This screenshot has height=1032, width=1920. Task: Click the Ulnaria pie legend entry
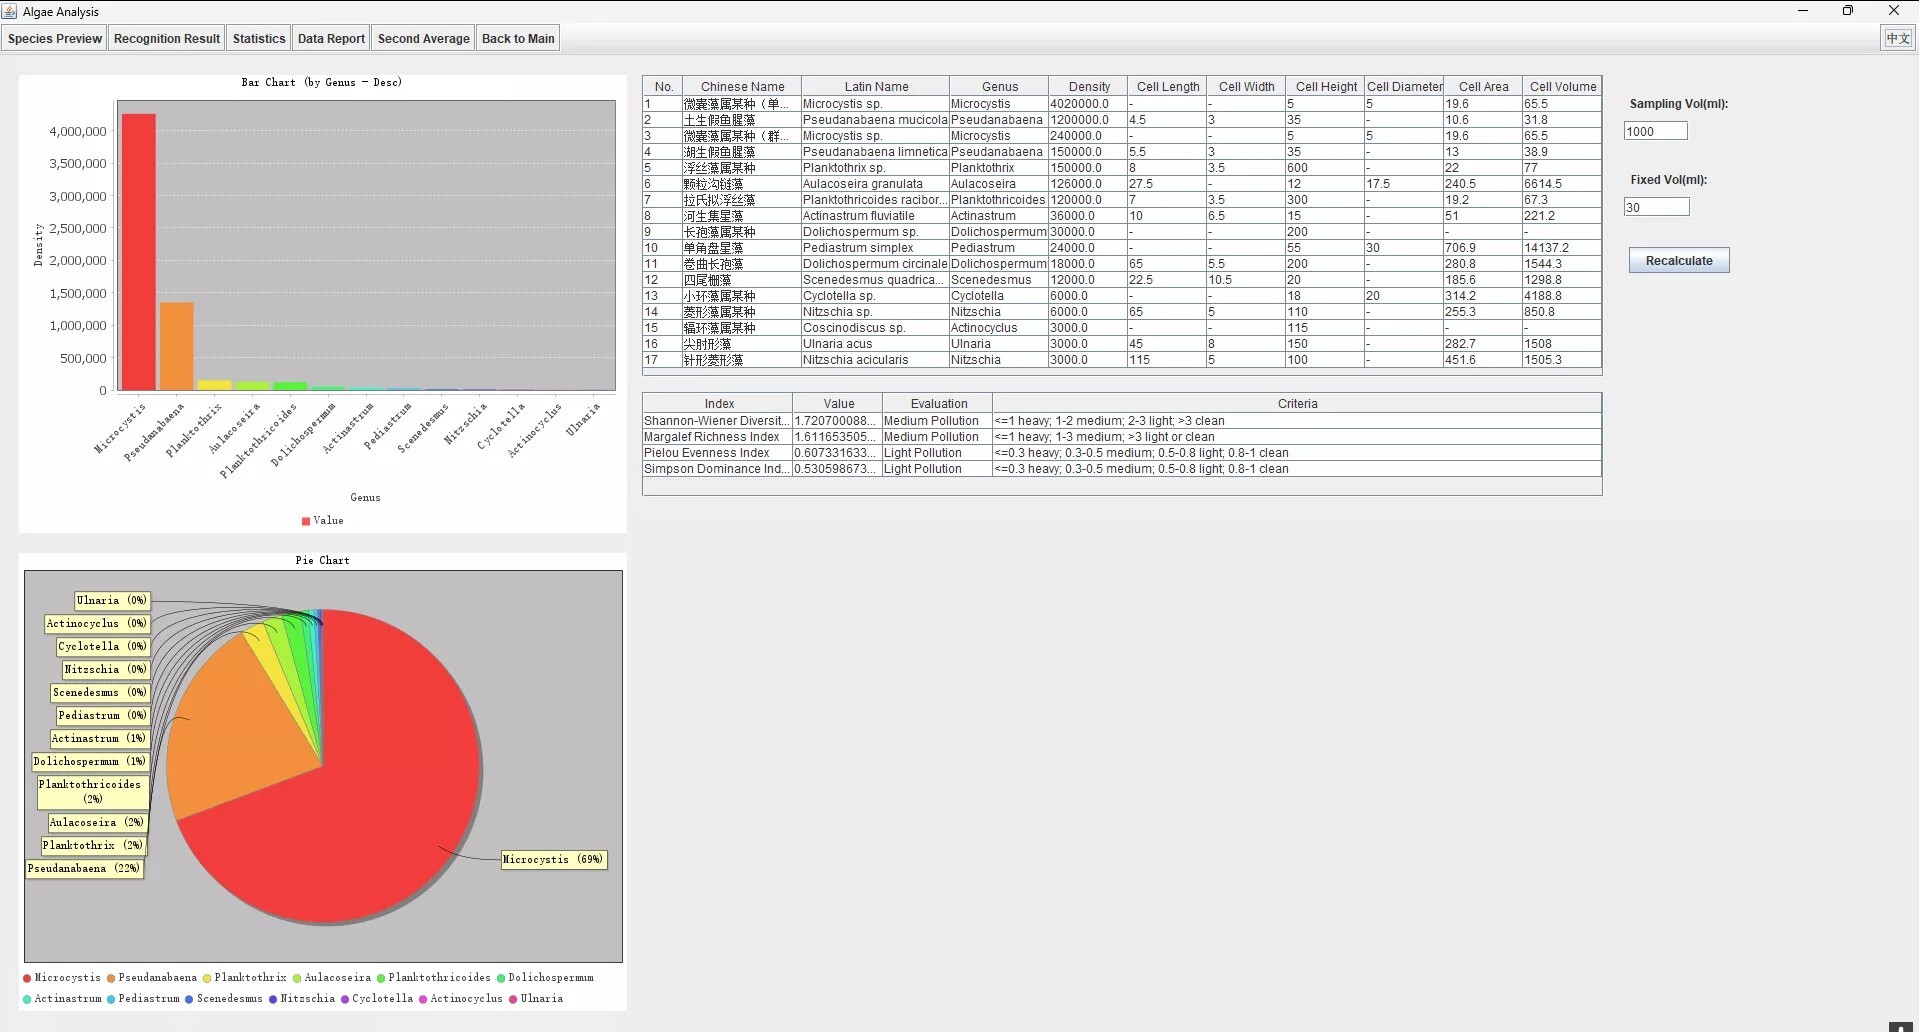pyautogui.click(x=536, y=999)
